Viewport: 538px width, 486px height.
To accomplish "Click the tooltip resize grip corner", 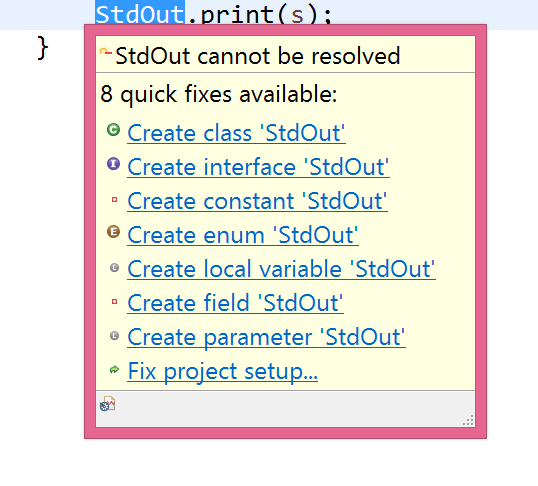I will coord(468,420).
